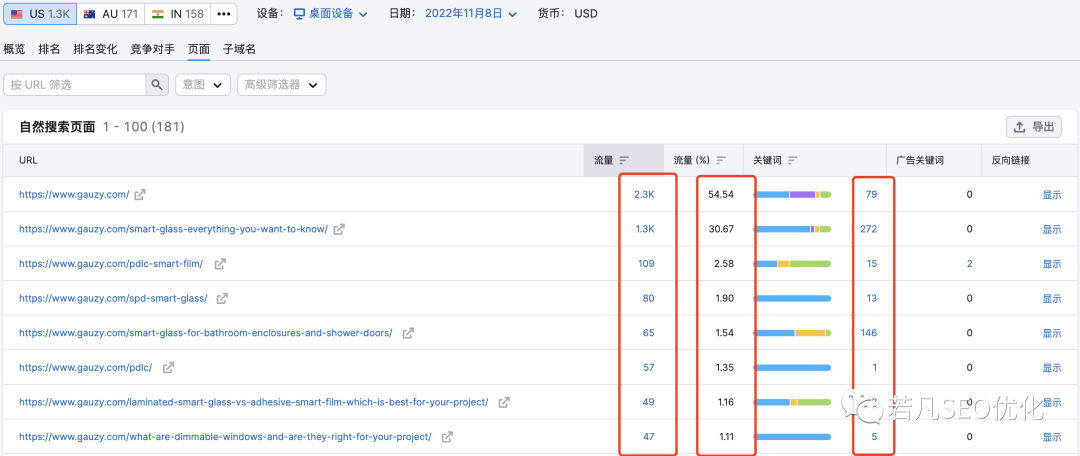This screenshot has width=1080, height=456.
Task: Open external link icon for gauzy.com homepage
Action: coord(140,195)
